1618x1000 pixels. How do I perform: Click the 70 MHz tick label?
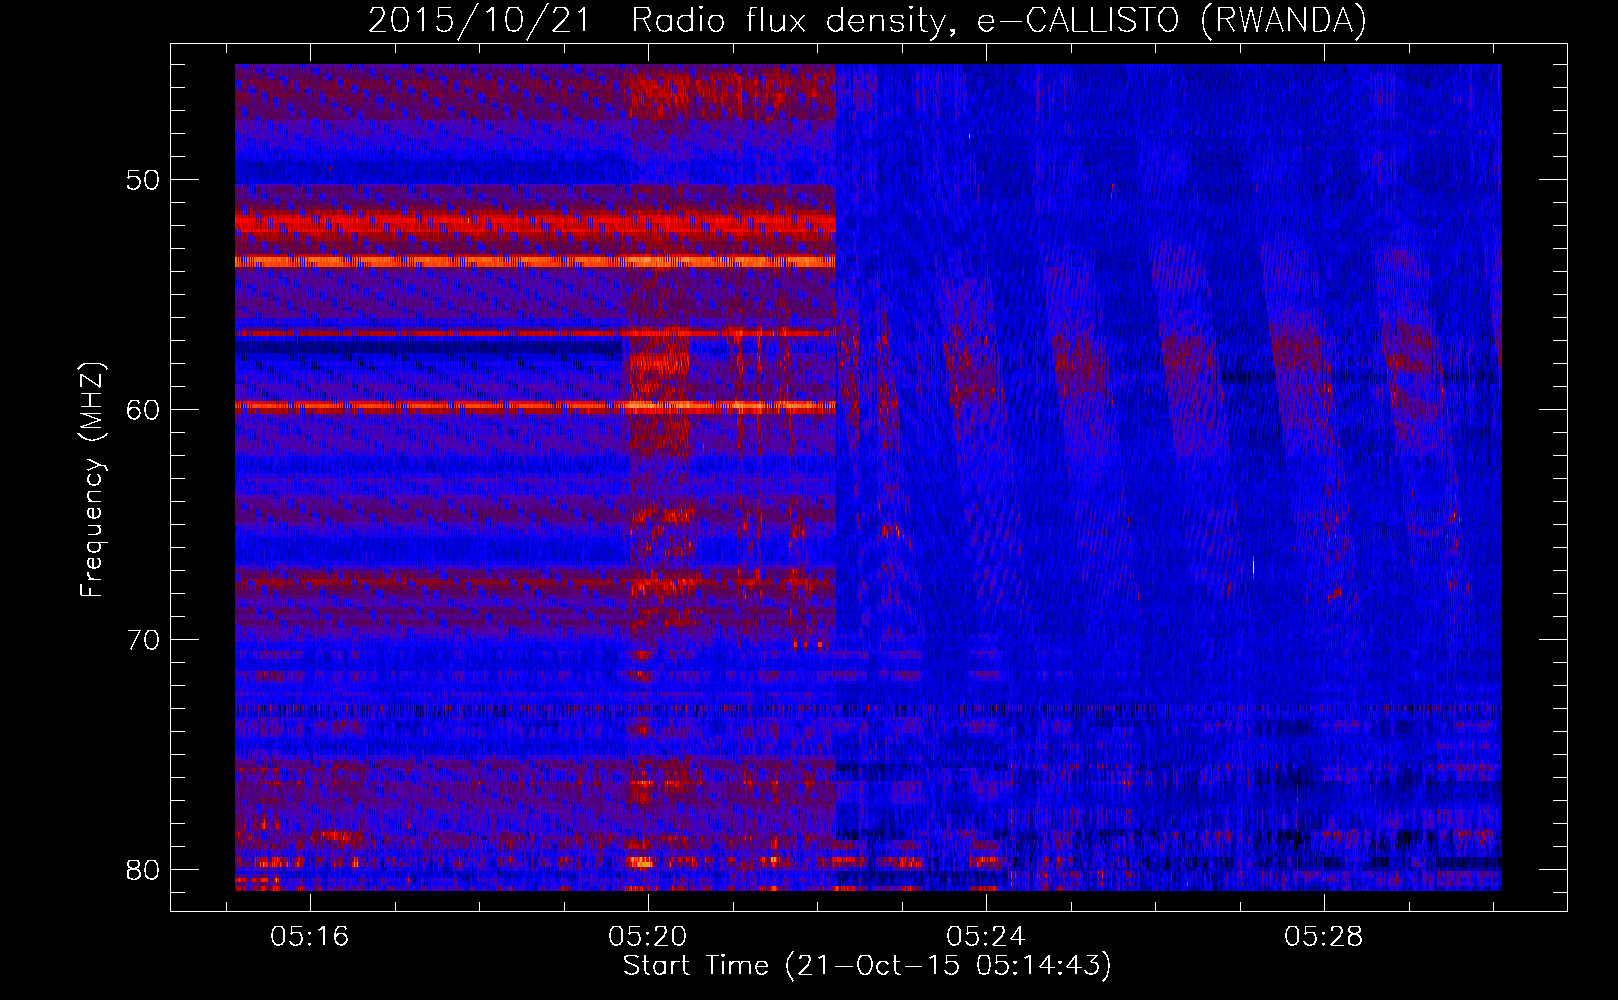click(x=144, y=640)
